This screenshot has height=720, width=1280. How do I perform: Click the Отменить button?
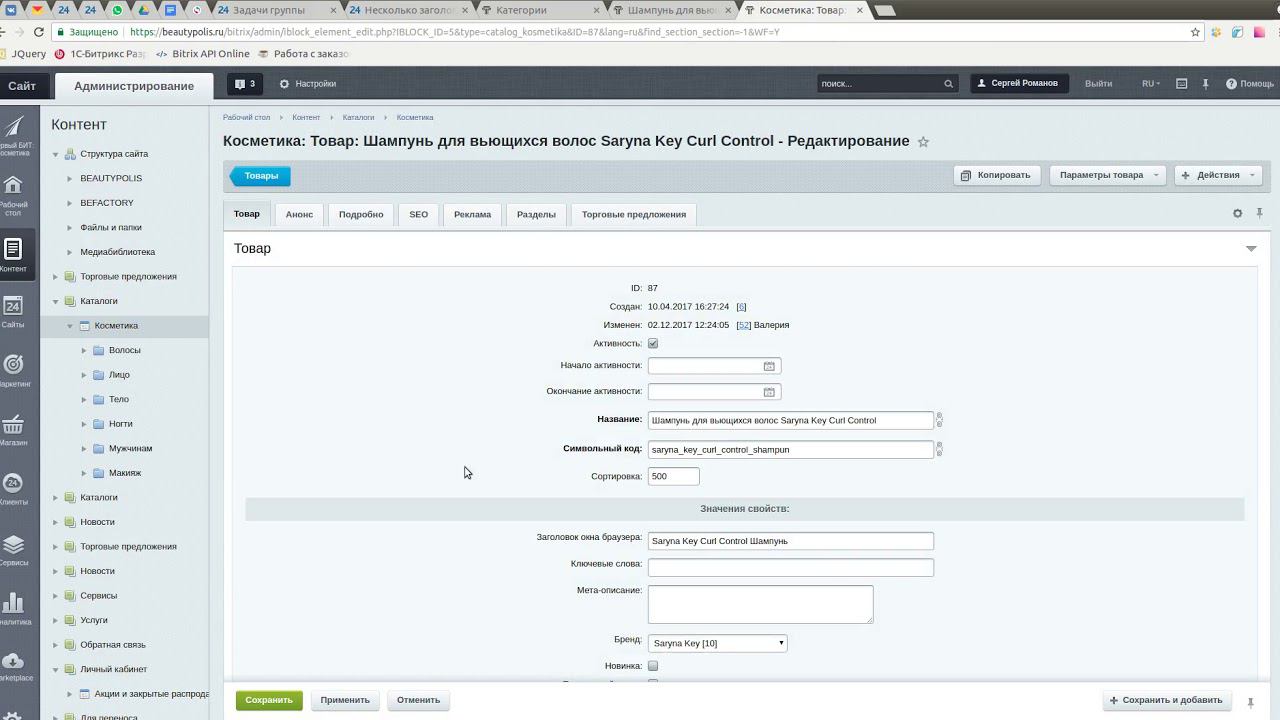(x=418, y=700)
